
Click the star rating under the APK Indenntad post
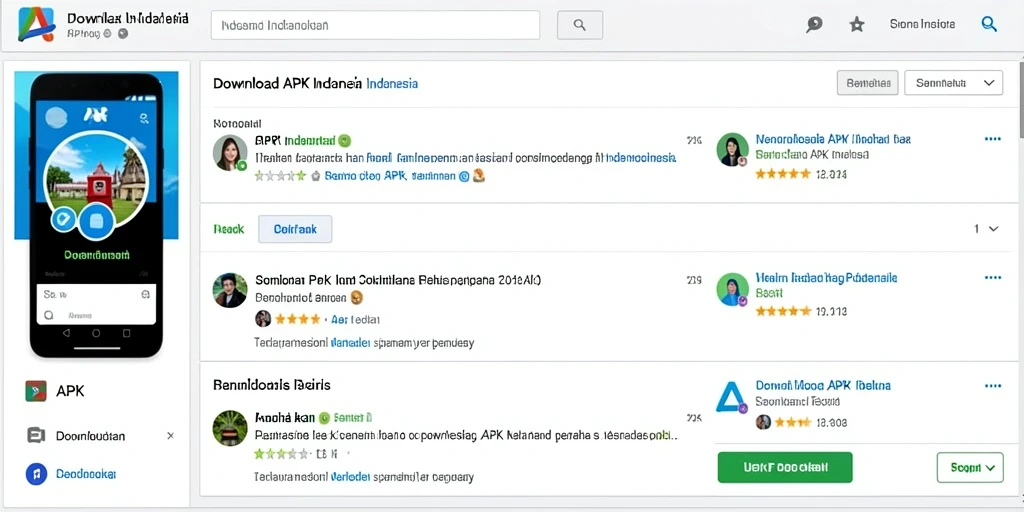point(280,176)
